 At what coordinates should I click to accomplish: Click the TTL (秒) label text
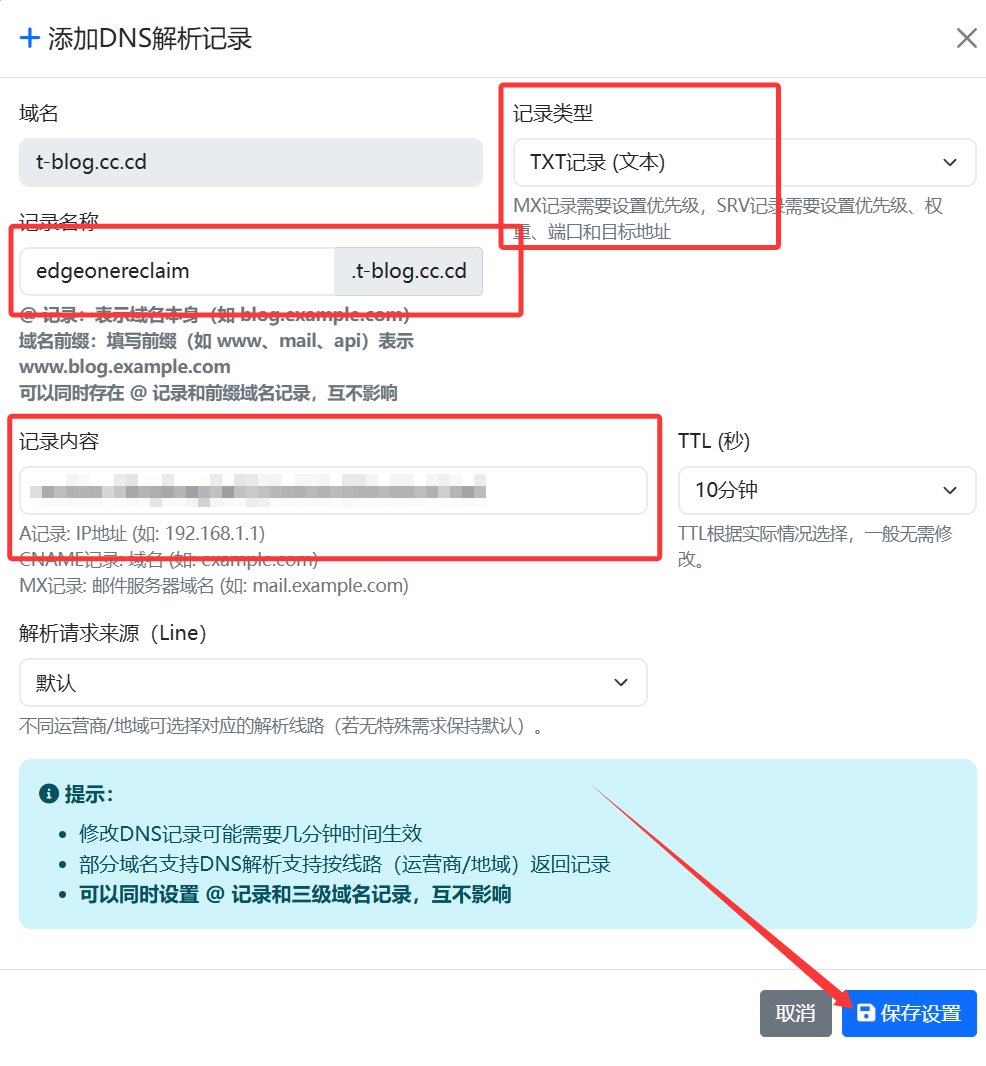[714, 441]
